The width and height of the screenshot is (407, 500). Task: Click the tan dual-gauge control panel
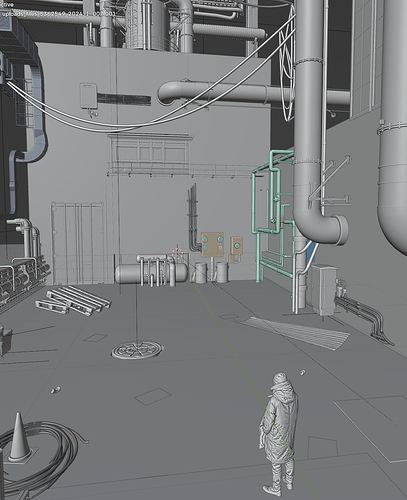tap(212, 245)
